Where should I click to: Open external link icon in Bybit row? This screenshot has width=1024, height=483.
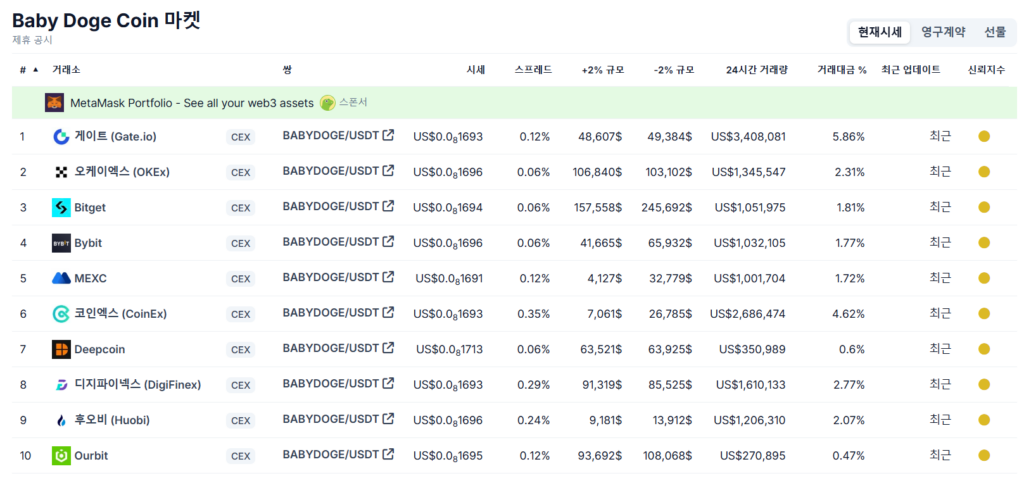389,242
